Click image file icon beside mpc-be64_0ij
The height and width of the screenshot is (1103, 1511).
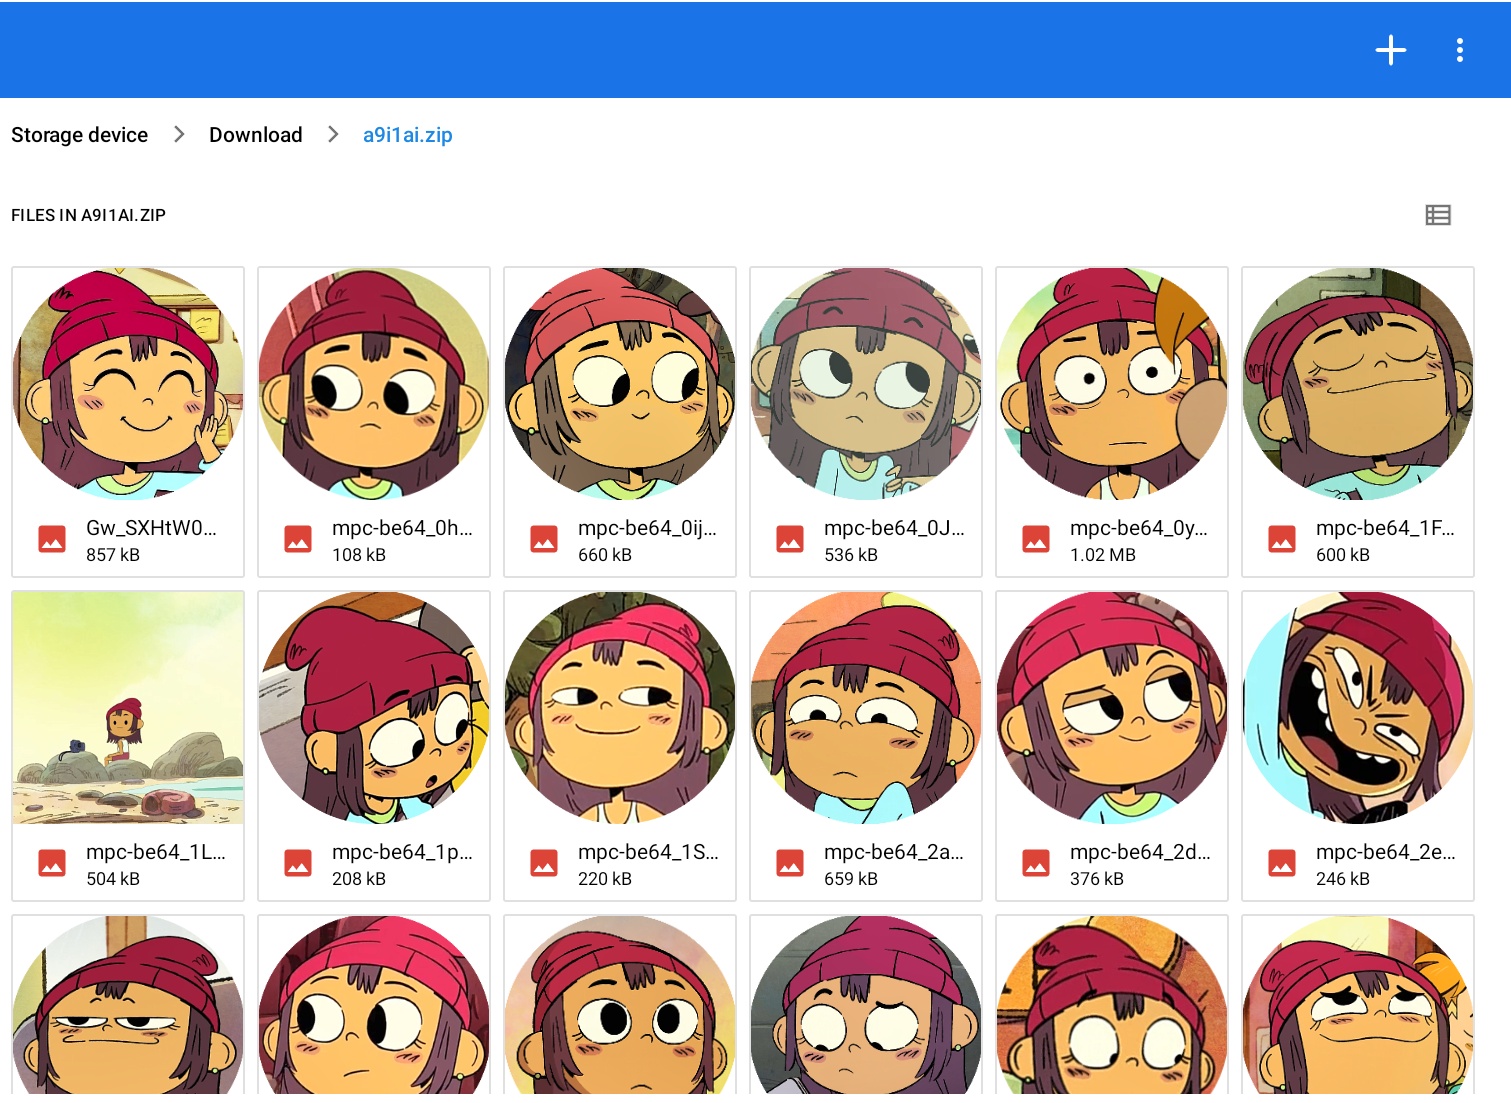[x=544, y=540]
